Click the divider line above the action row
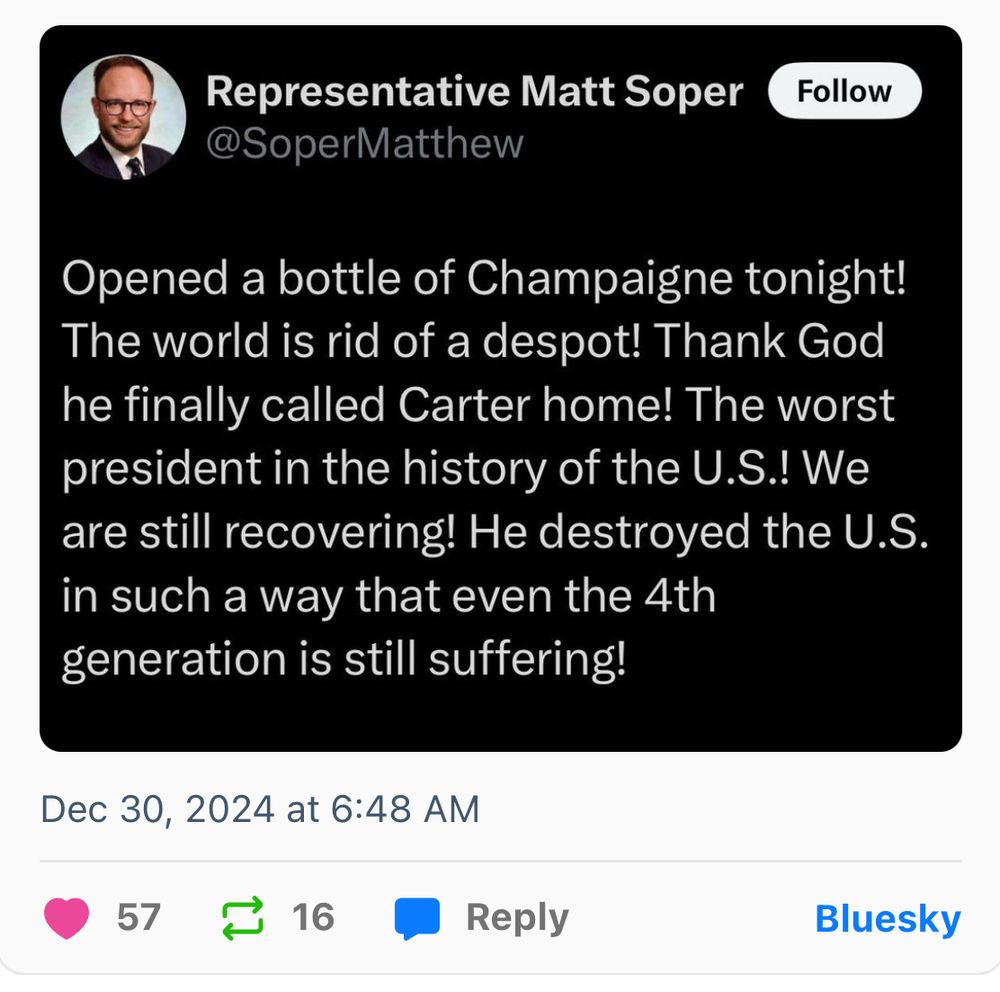This screenshot has height=992, width=1000. [500, 861]
